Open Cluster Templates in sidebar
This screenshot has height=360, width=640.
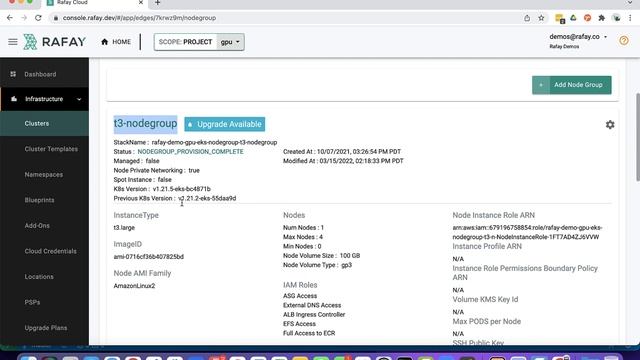(x=51, y=149)
